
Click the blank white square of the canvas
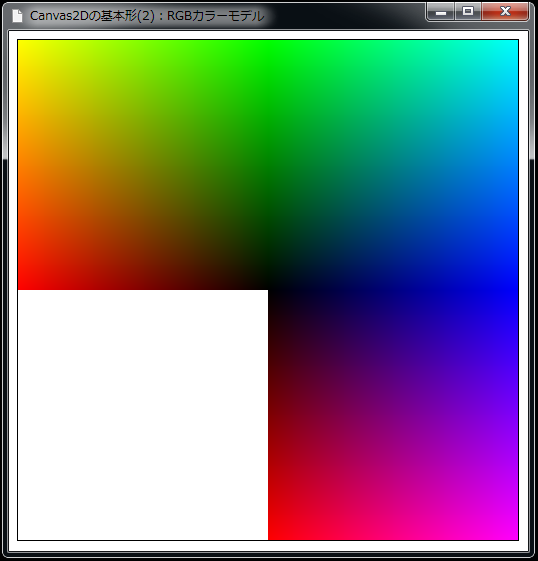tap(143, 415)
